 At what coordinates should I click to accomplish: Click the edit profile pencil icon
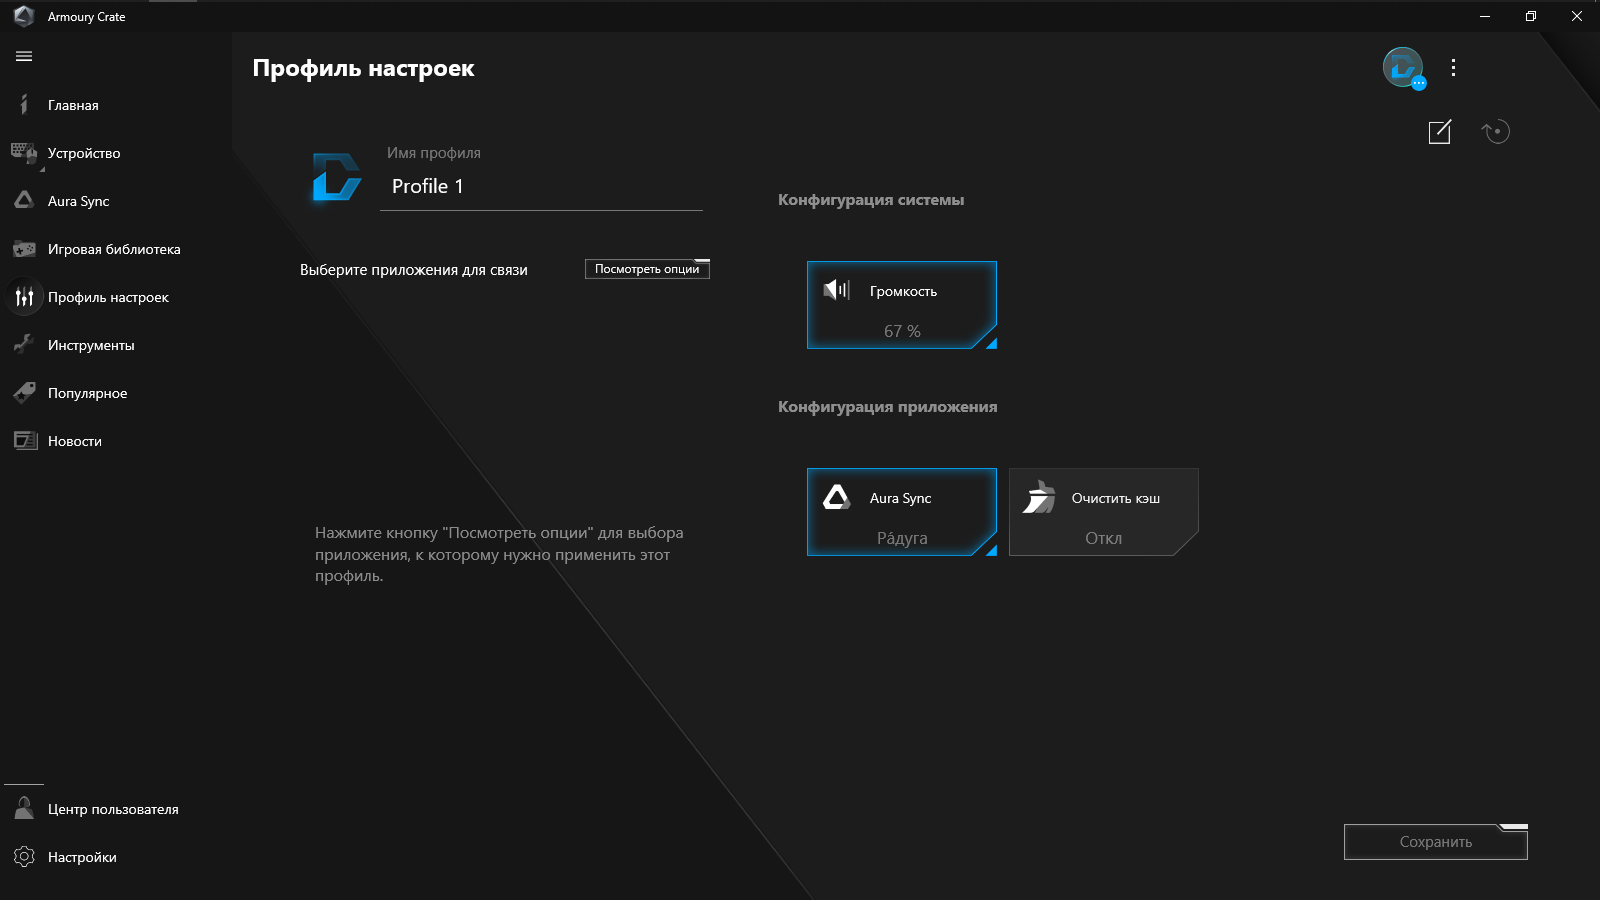pos(1440,131)
